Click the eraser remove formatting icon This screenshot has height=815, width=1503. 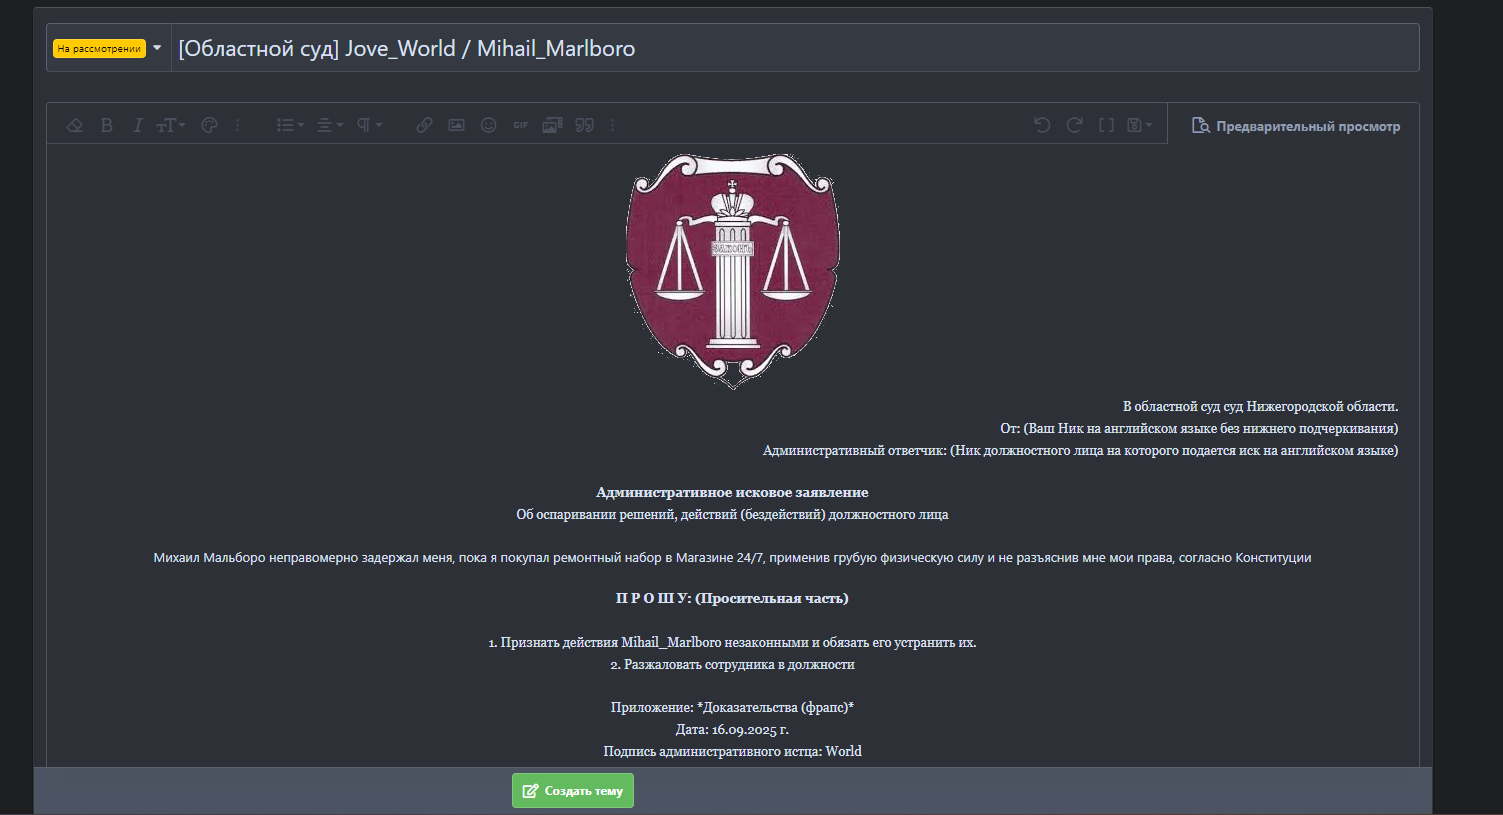pyautogui.click(x=75, y=125)
